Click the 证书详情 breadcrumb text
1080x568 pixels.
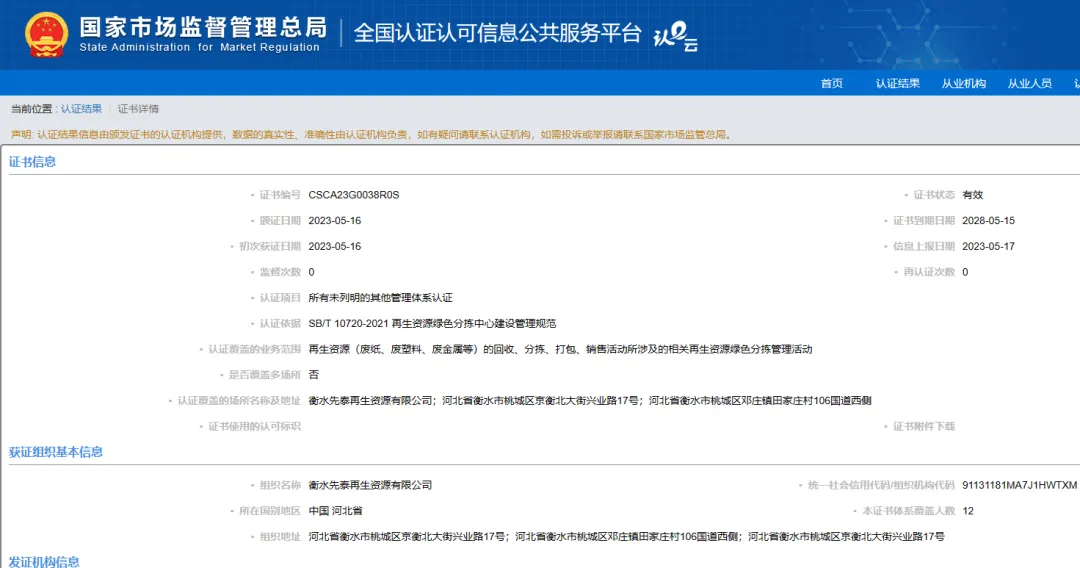pyautogui.click(x=138, y=109)
